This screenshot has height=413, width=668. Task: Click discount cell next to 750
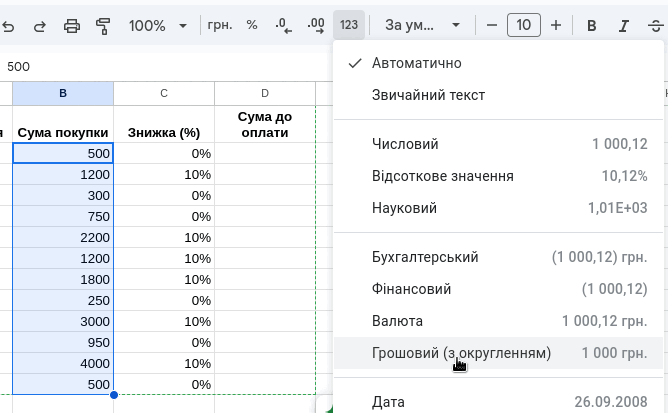click(164, 217)
